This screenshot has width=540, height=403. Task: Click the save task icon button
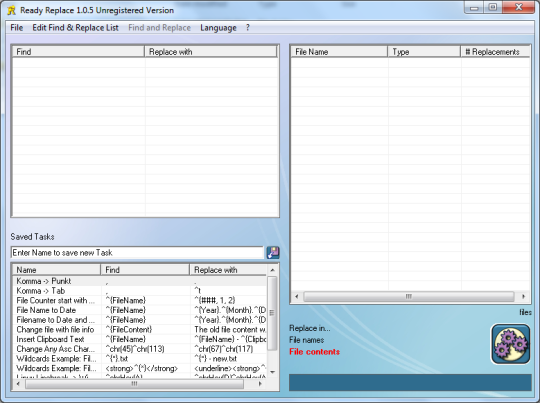point(273,252)
